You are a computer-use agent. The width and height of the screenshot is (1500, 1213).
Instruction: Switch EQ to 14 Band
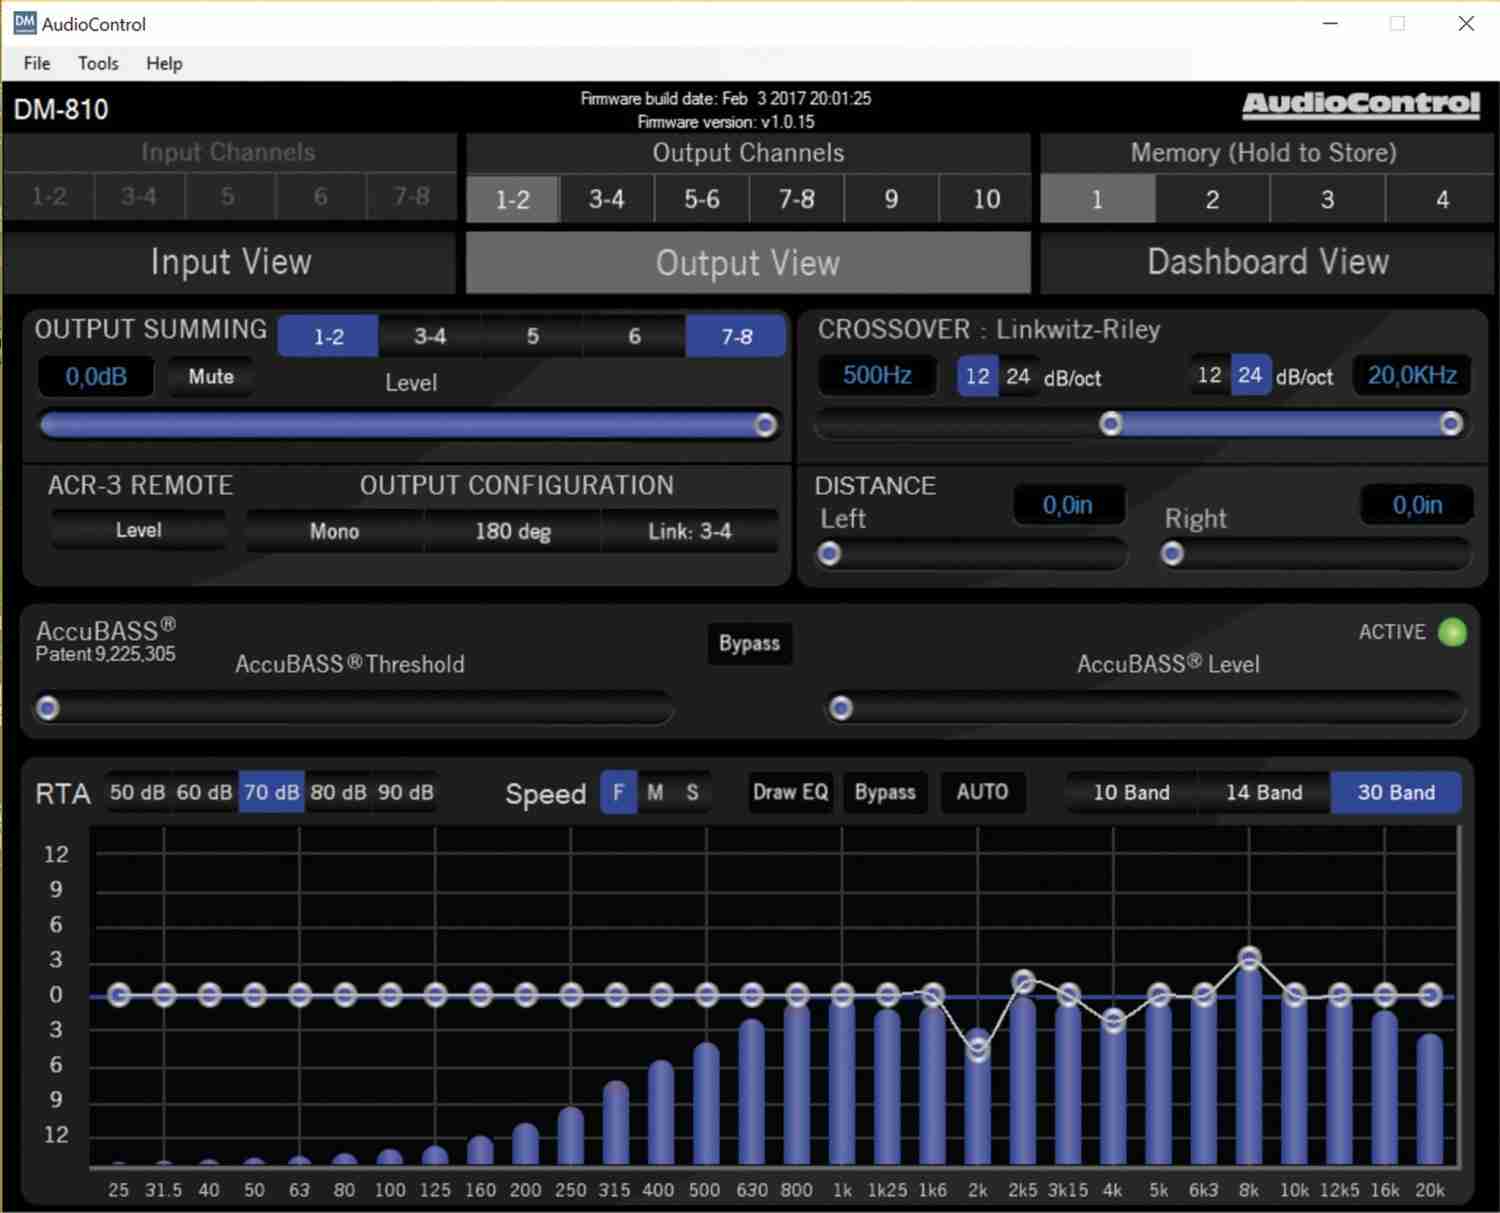pyautogui.click(x=1264, y=793)
